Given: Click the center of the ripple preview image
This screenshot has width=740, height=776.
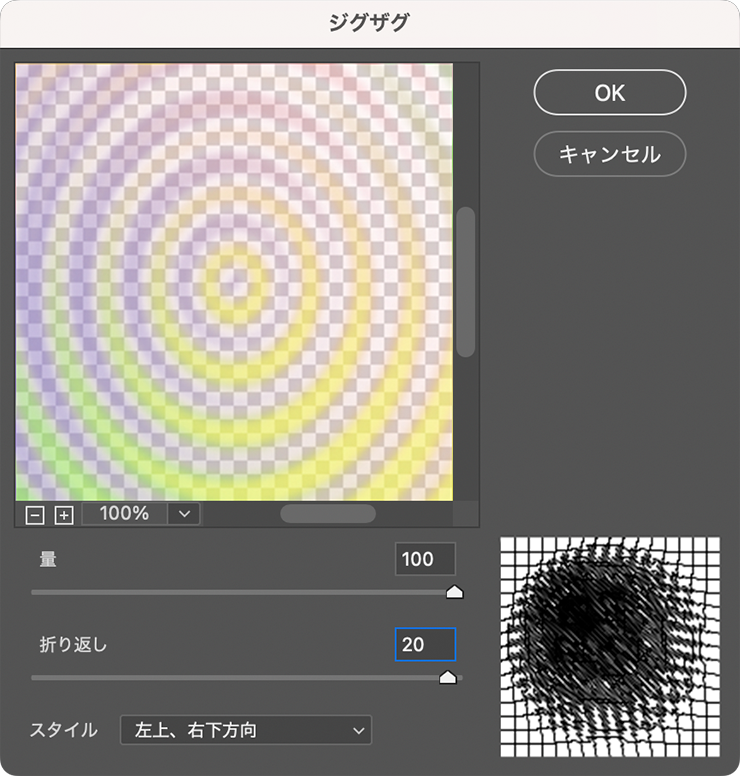Looking at the screenshot, I should [234, 282].
